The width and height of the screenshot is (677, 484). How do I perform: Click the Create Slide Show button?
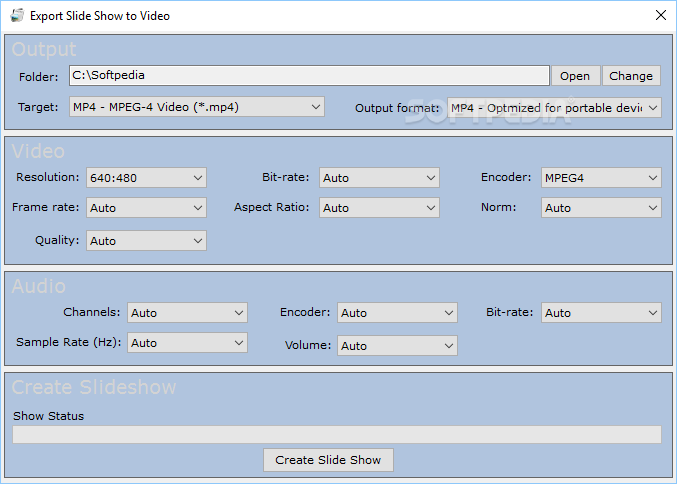pyautogui.click(x=328, y=460)
